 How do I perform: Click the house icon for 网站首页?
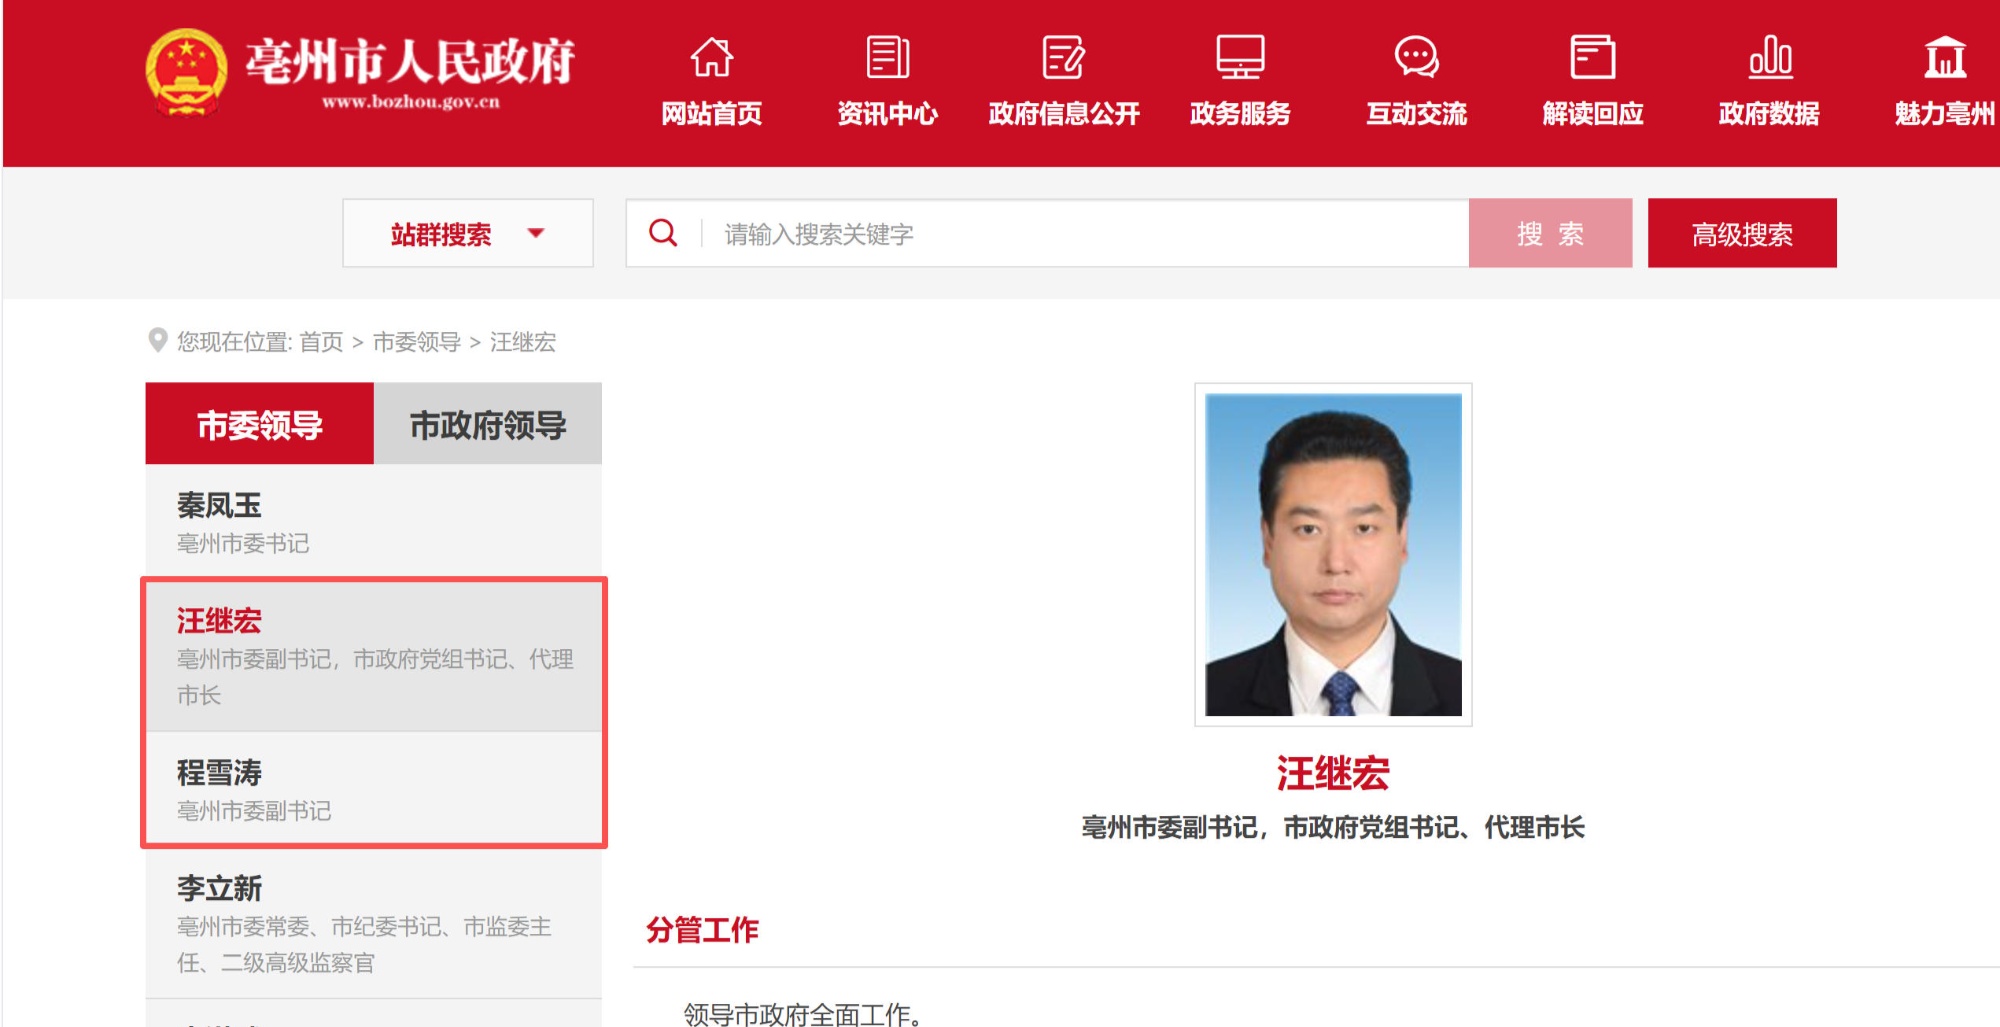click(711, 58)
